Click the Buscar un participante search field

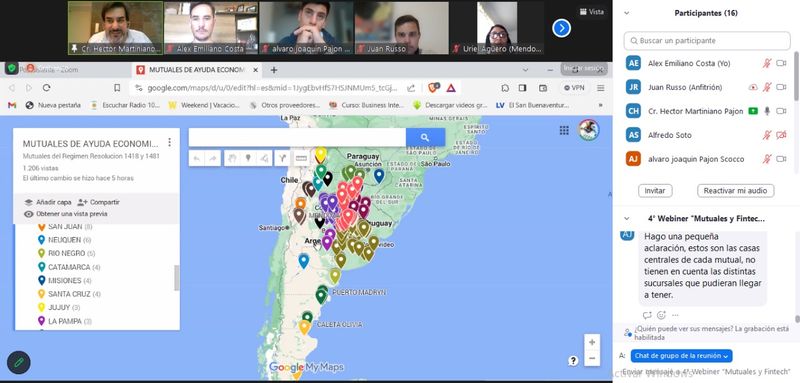707,40
